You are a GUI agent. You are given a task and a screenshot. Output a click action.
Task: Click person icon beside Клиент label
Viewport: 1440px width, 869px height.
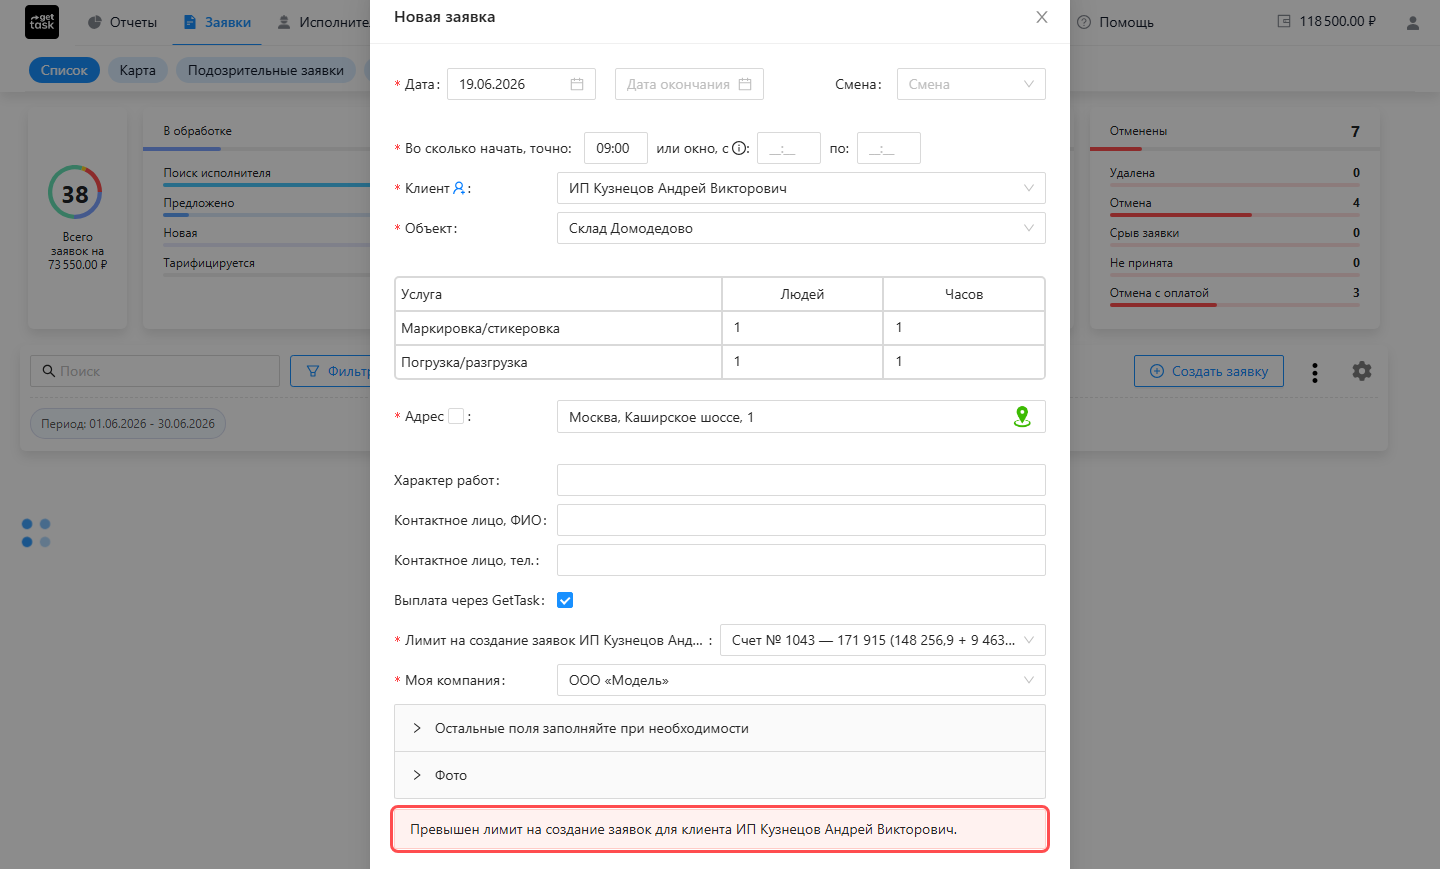click(459, 188)
